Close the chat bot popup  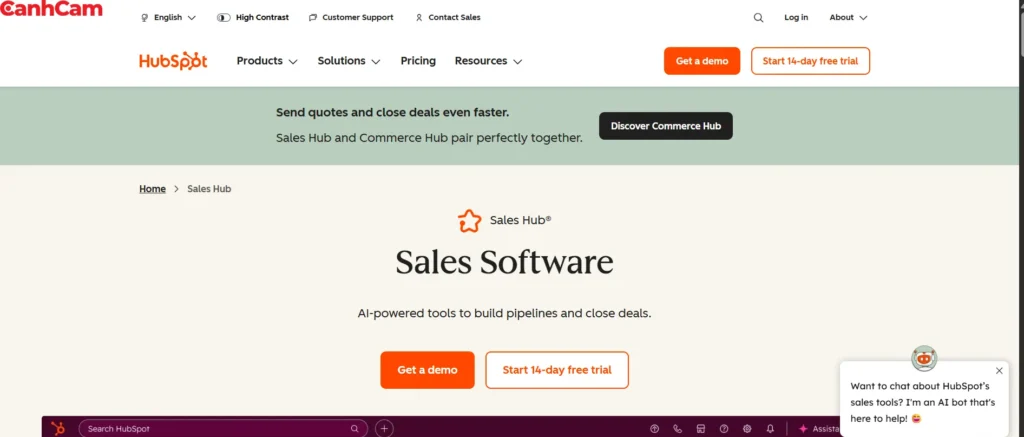pyautogui.click(x=999, y=370)
